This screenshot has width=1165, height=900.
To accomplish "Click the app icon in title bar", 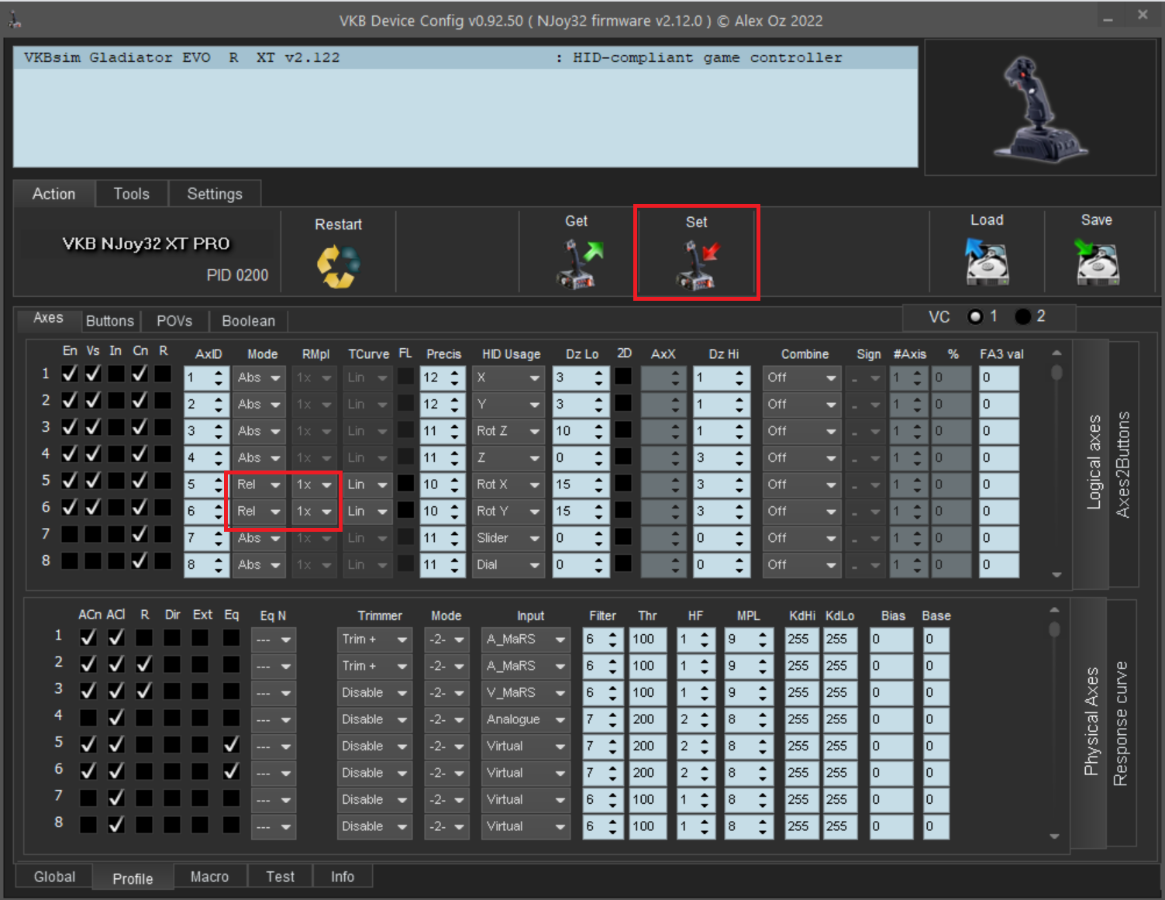I will 14,20.
